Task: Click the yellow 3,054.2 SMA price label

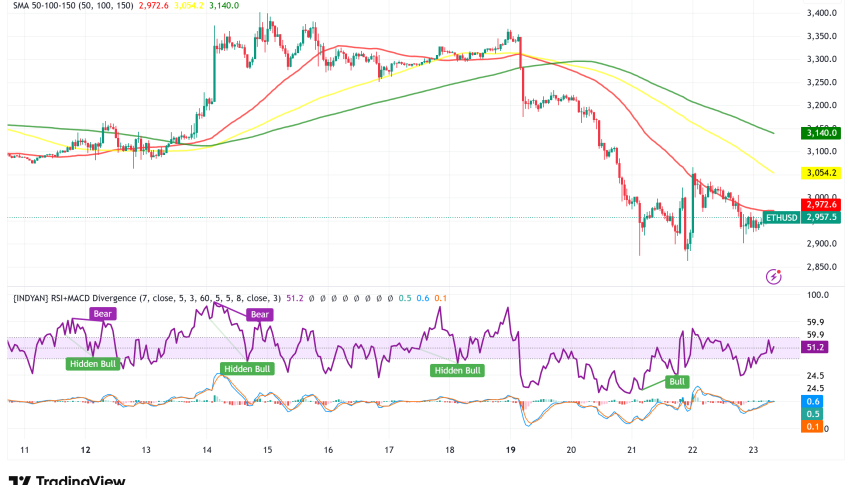Action: [820, 172]
